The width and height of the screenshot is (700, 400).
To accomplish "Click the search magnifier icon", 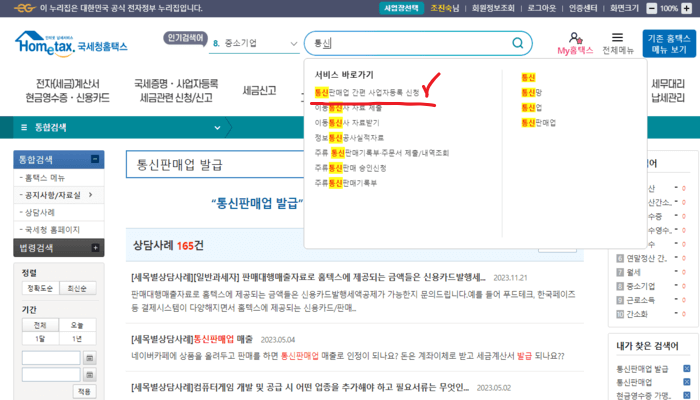I will point(517,43).
